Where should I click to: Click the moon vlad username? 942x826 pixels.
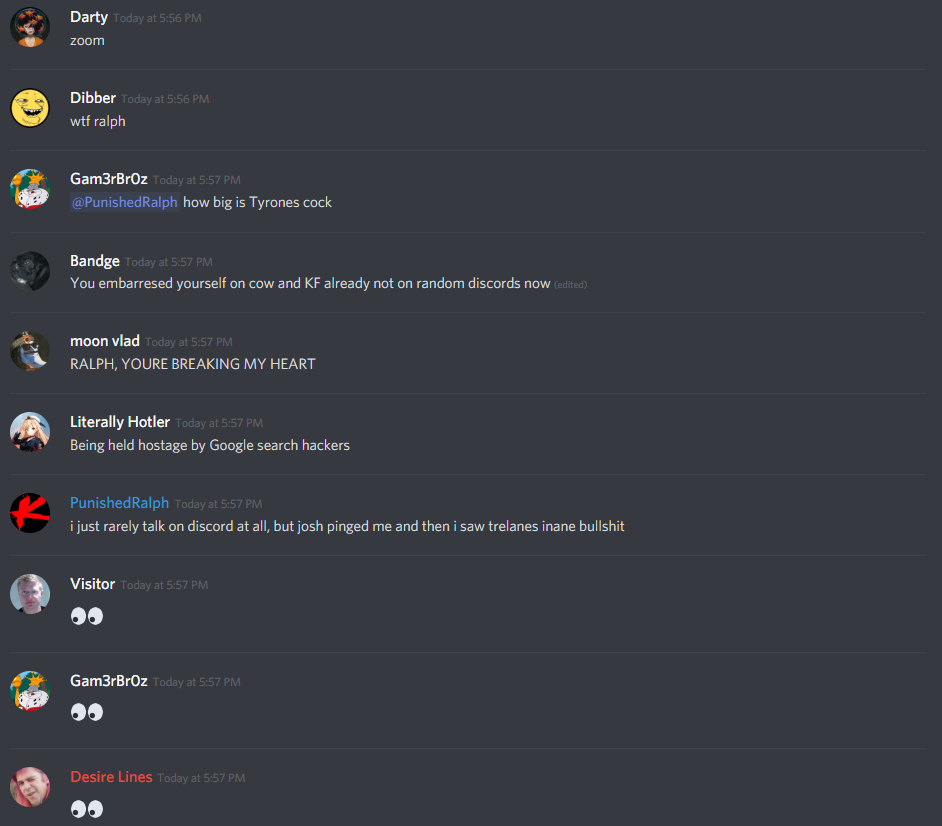pos(105,341)
